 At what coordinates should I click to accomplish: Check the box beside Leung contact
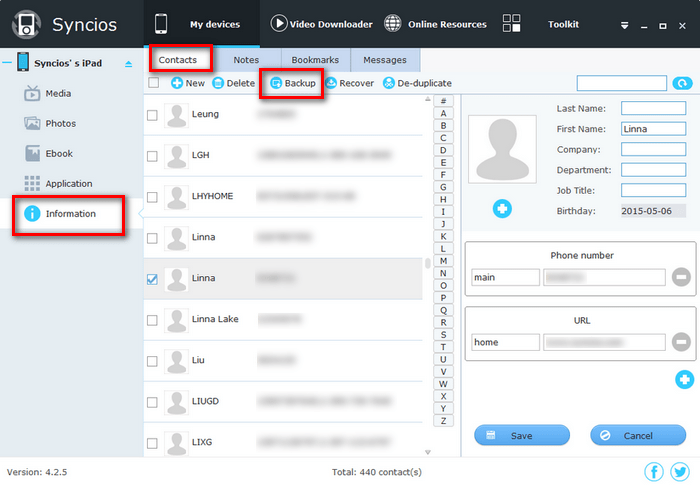click(x=152, y=115)
